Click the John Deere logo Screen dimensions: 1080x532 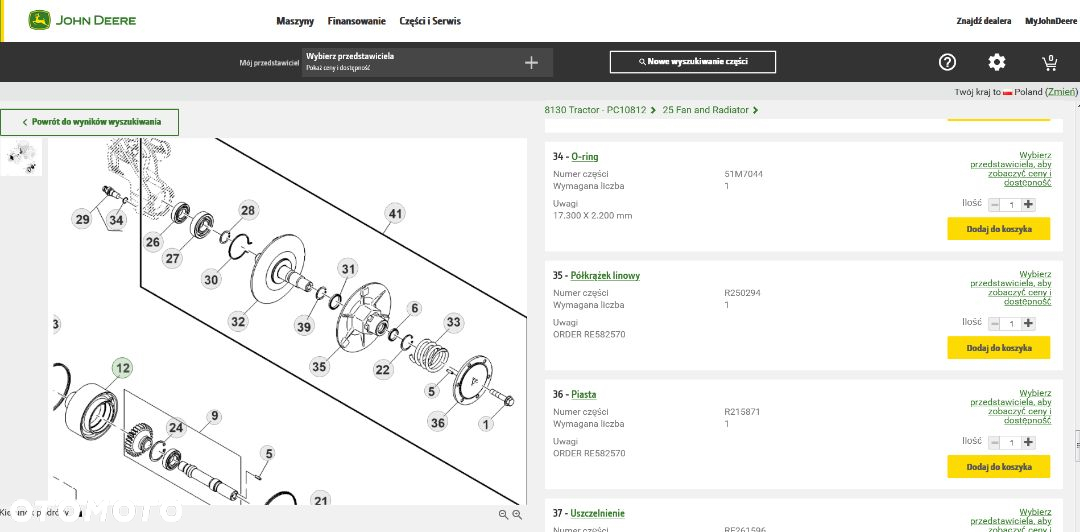coord(82,20)
